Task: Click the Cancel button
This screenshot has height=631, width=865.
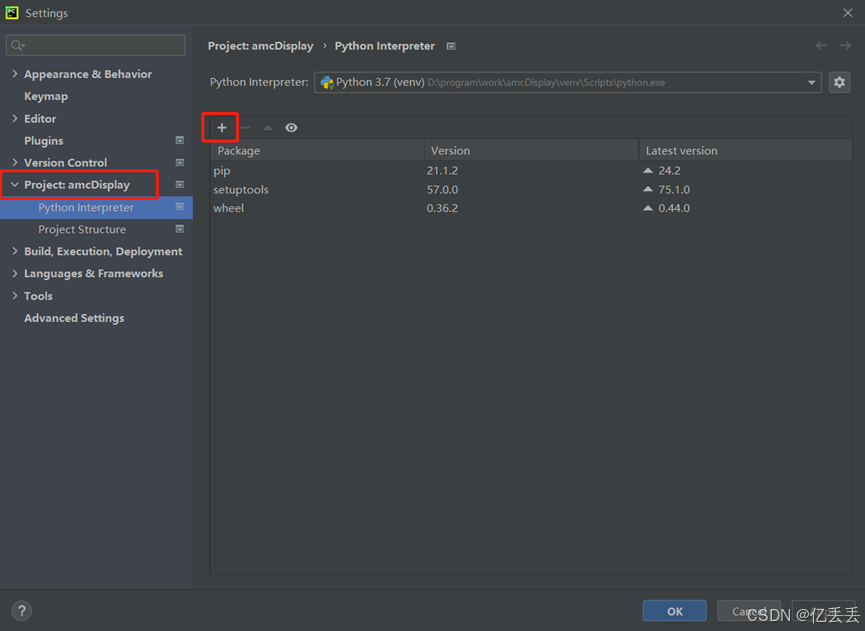Action: 749,611
